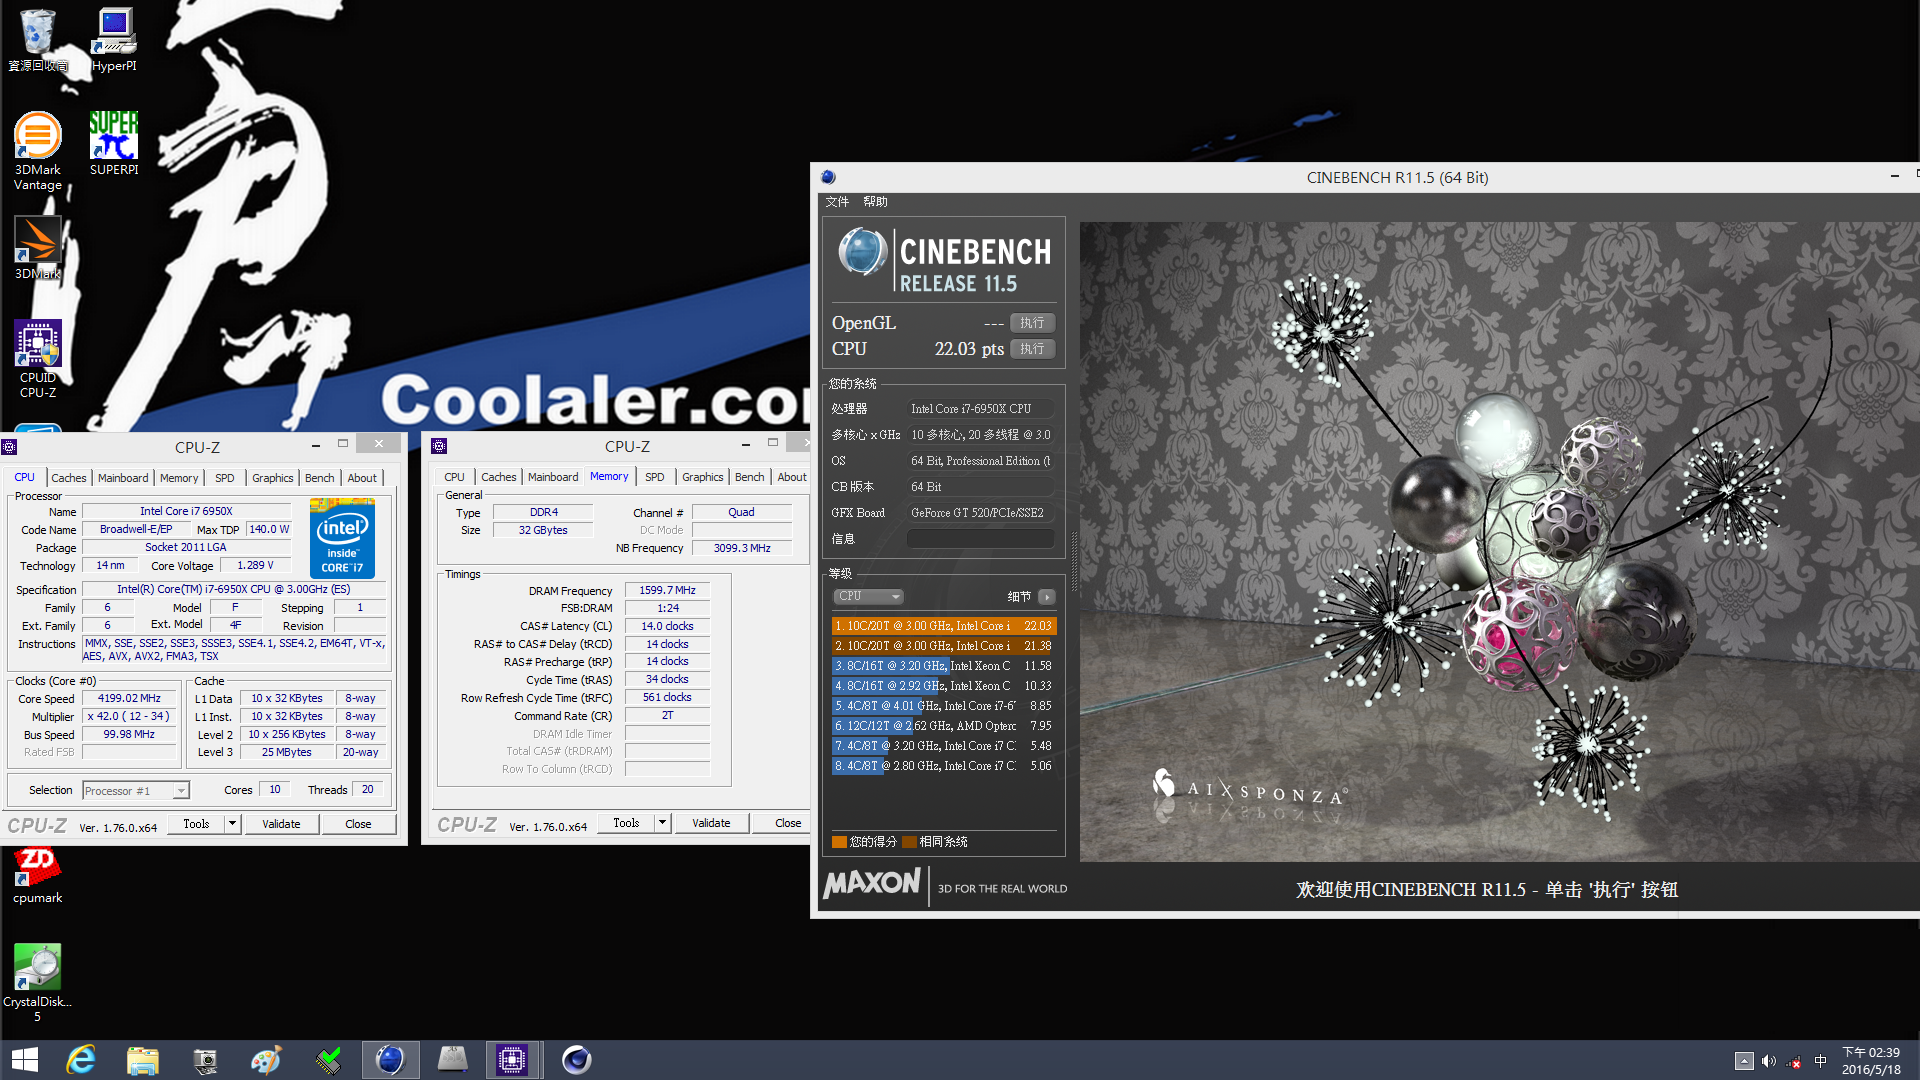Switch to Memory tab in left CPU-Z
1920x1080 pixels.
[x=179, y=478]
